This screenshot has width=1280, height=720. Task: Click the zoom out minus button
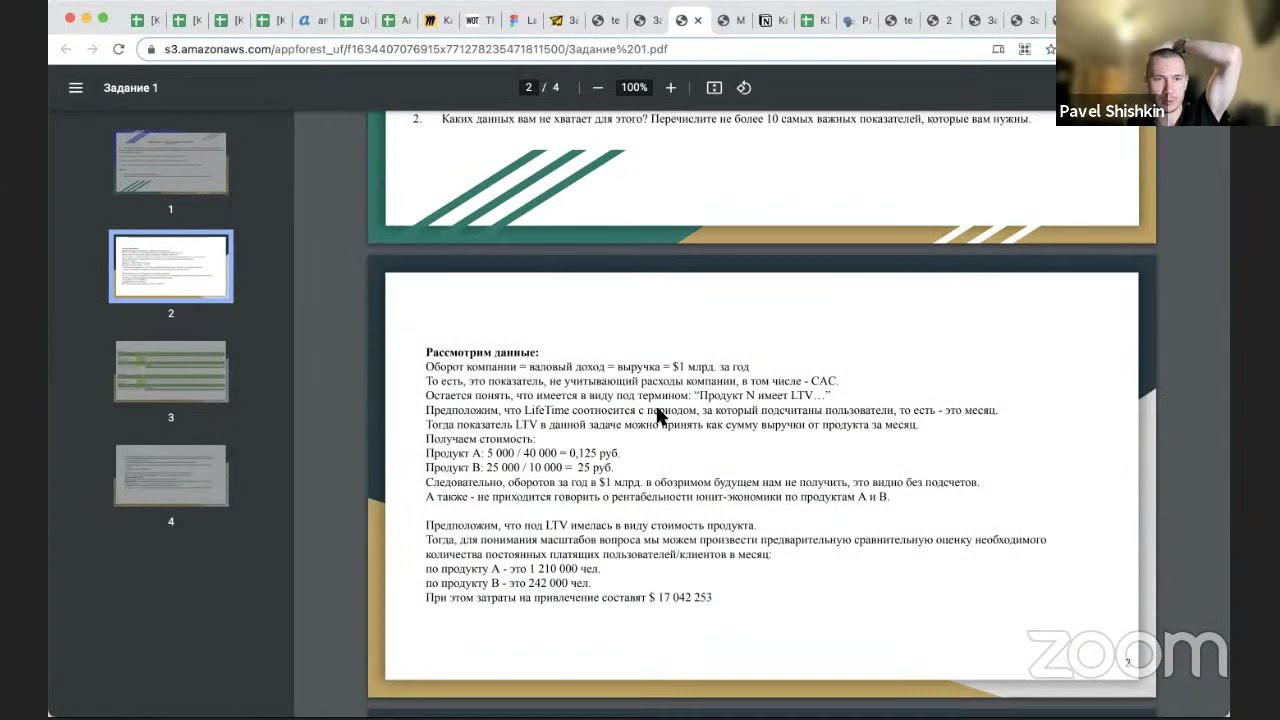(x=598, y=88)
